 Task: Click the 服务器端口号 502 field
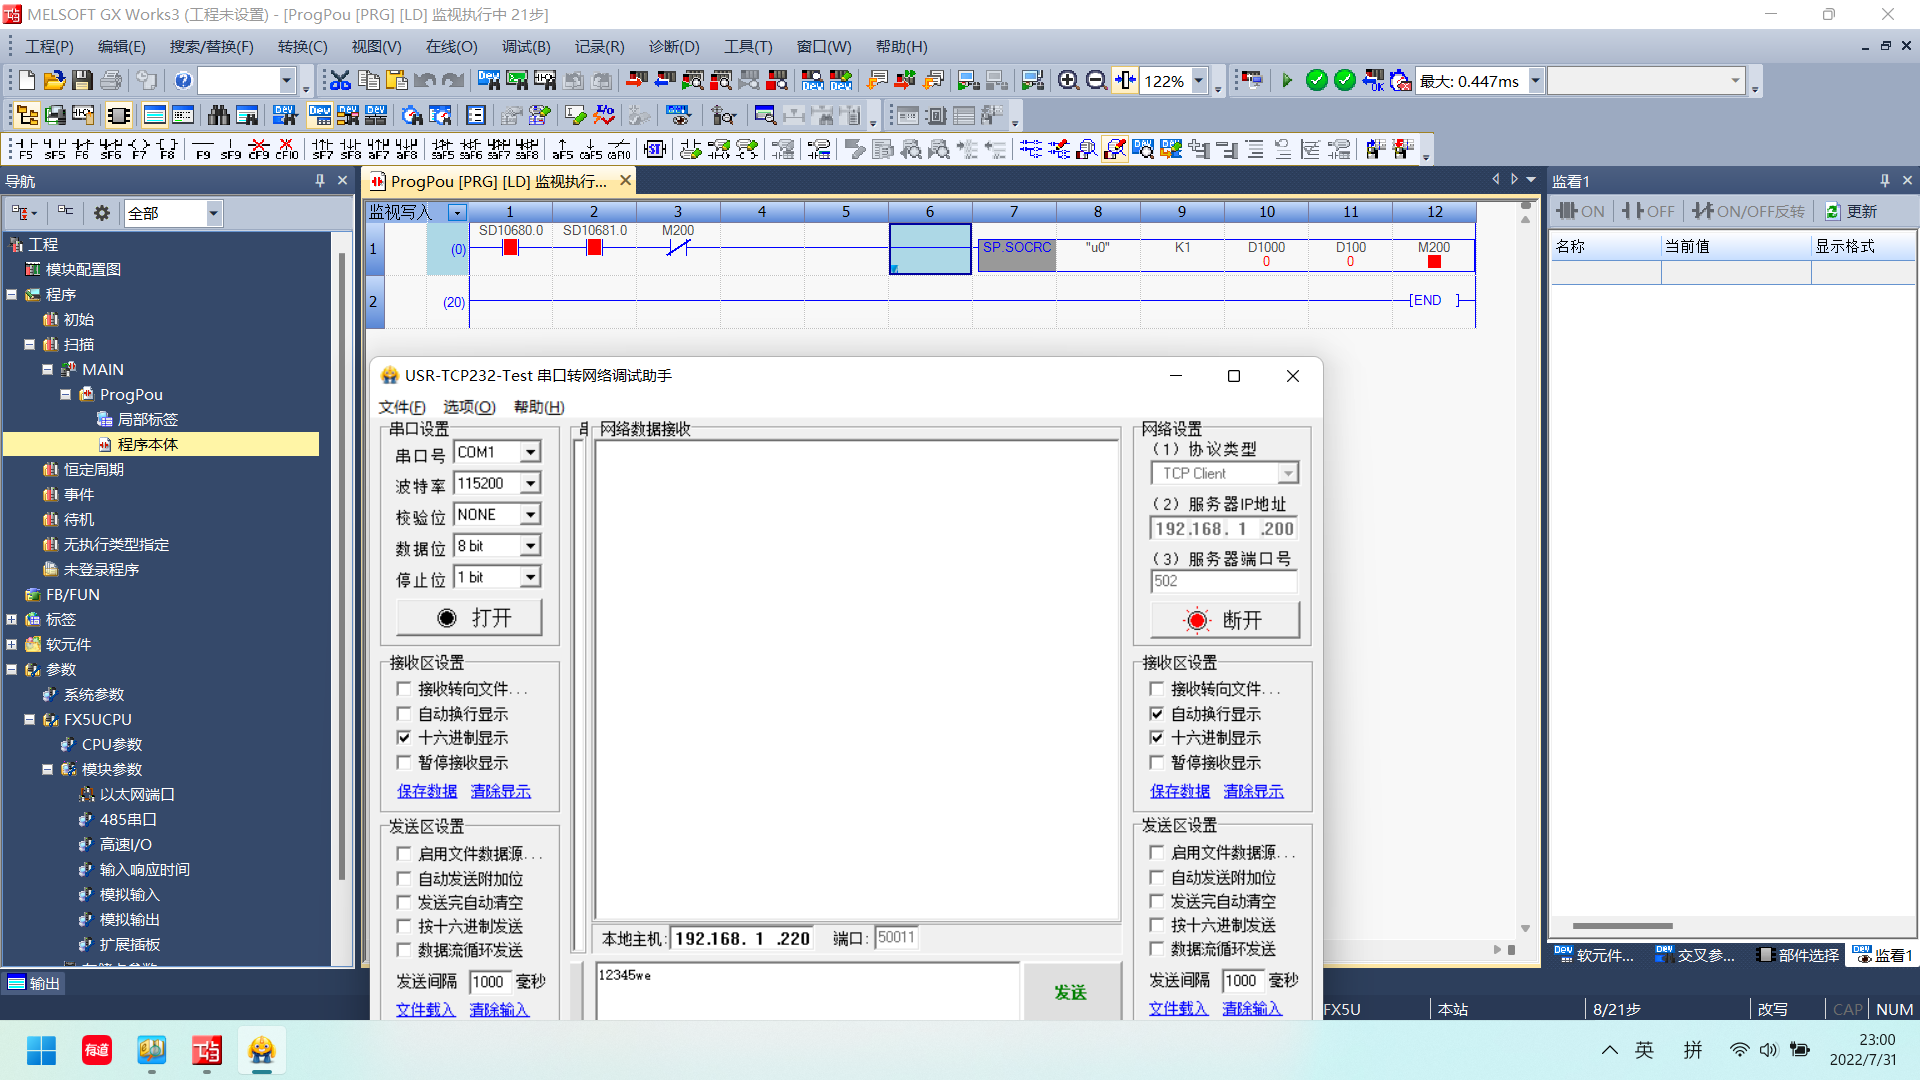pos(1223,581)
